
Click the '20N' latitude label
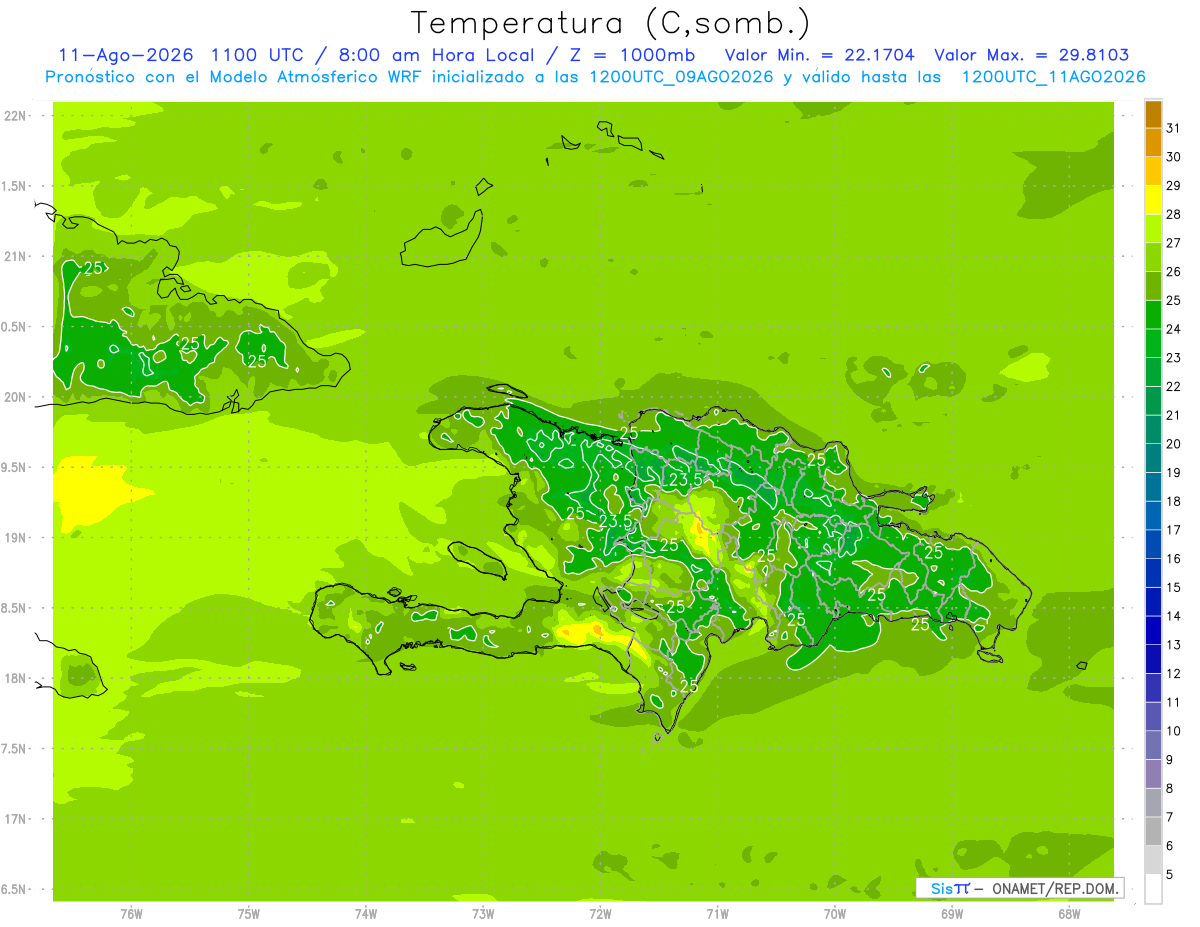tap(15, 397)
